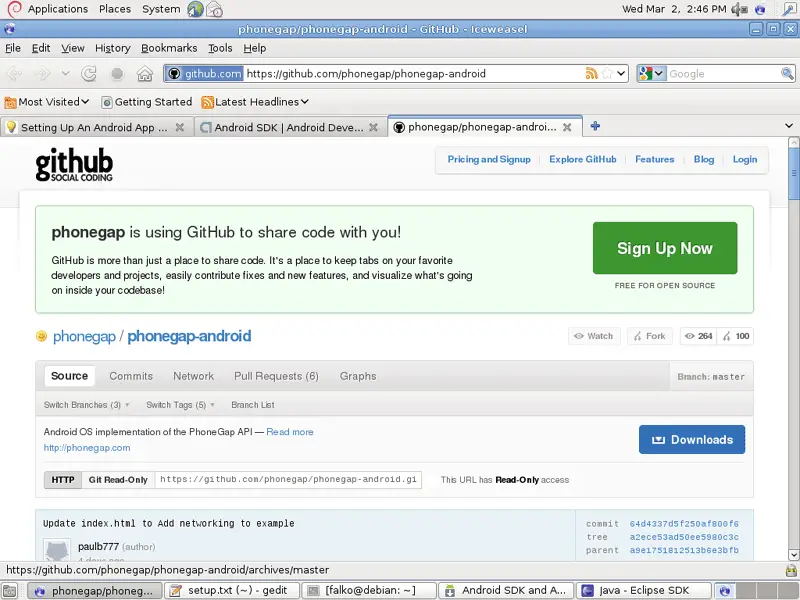Open the Explore GitHub link
This screenshot has height=600, width=800.
point(583,159)
